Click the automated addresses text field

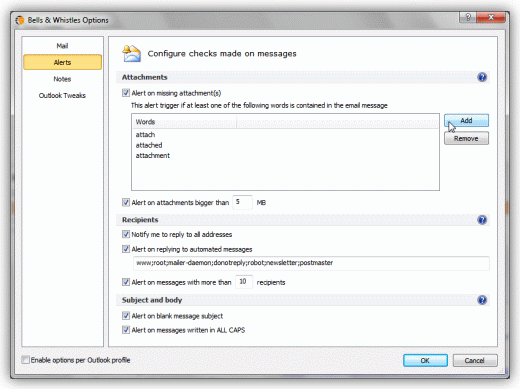coord(311,263)
